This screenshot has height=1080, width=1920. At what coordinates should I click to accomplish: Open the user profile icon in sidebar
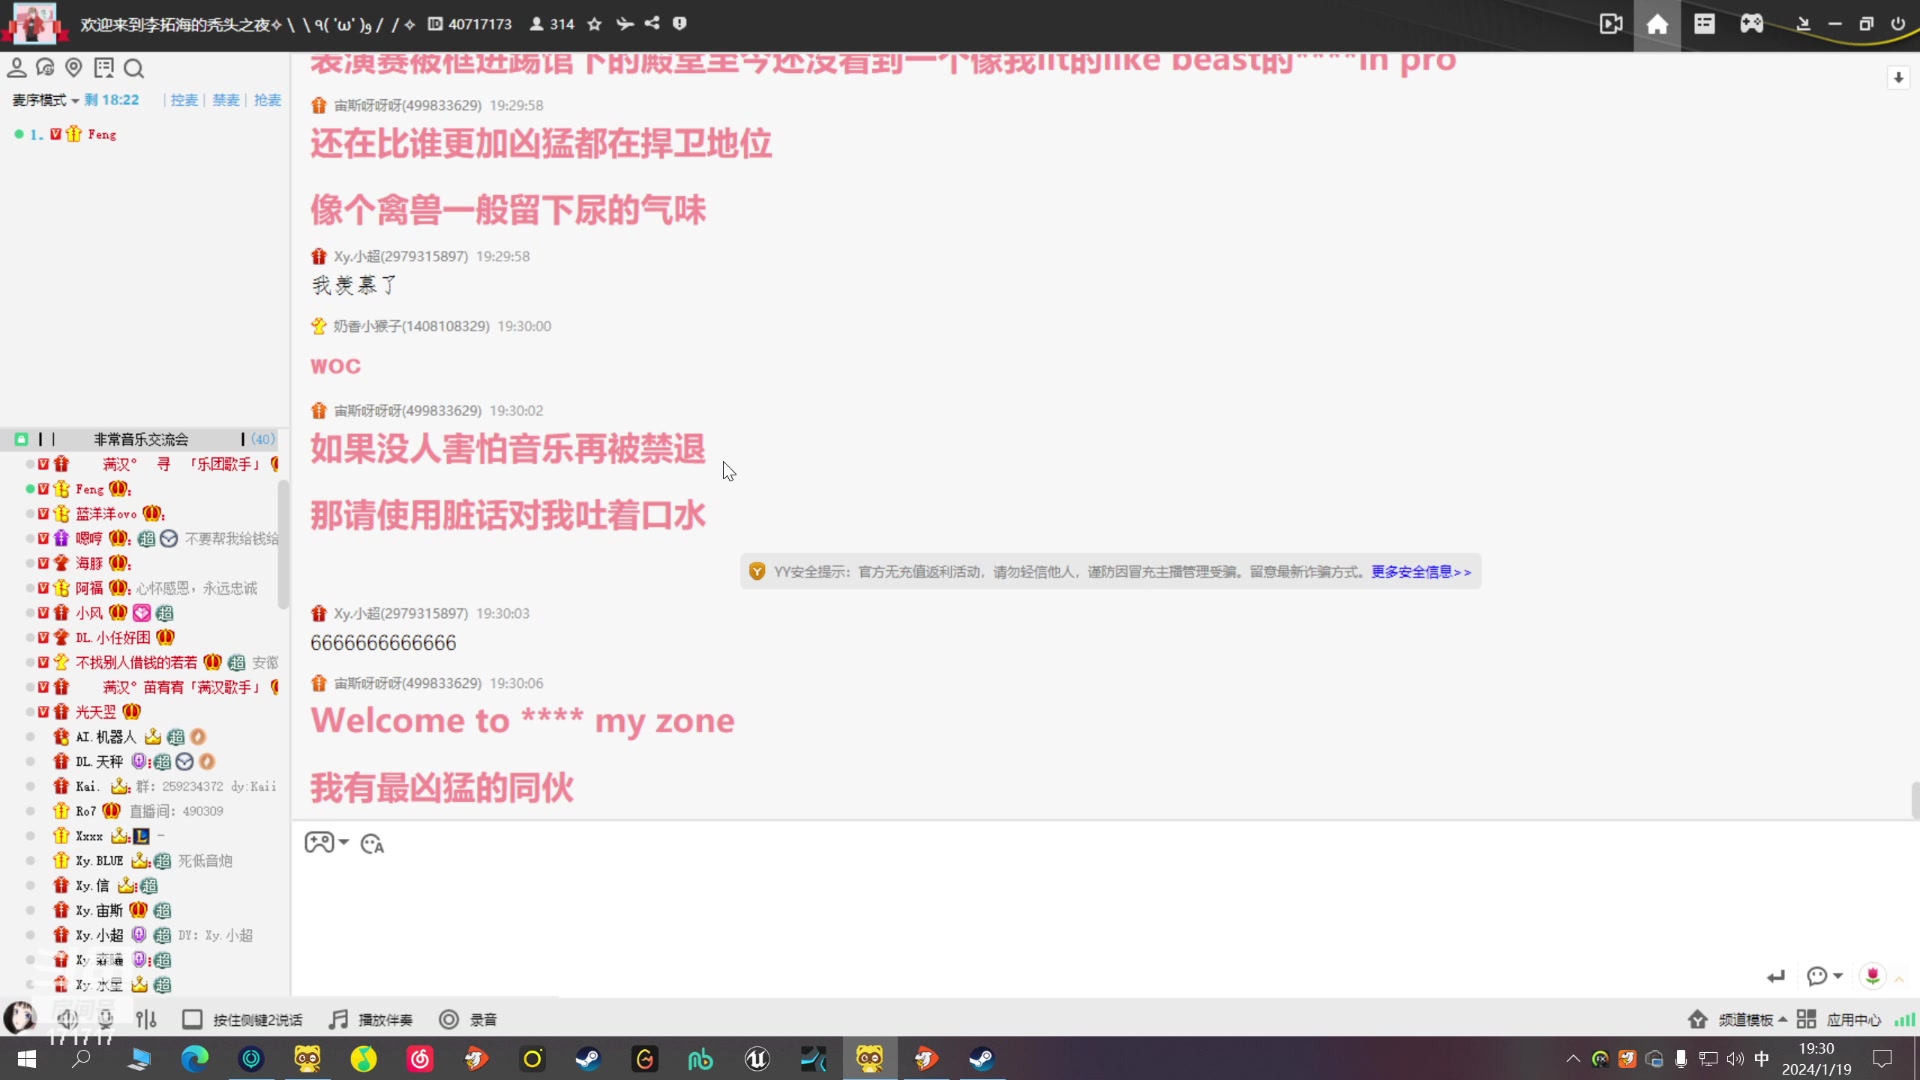pyautogui.click(x=17, y=67)
